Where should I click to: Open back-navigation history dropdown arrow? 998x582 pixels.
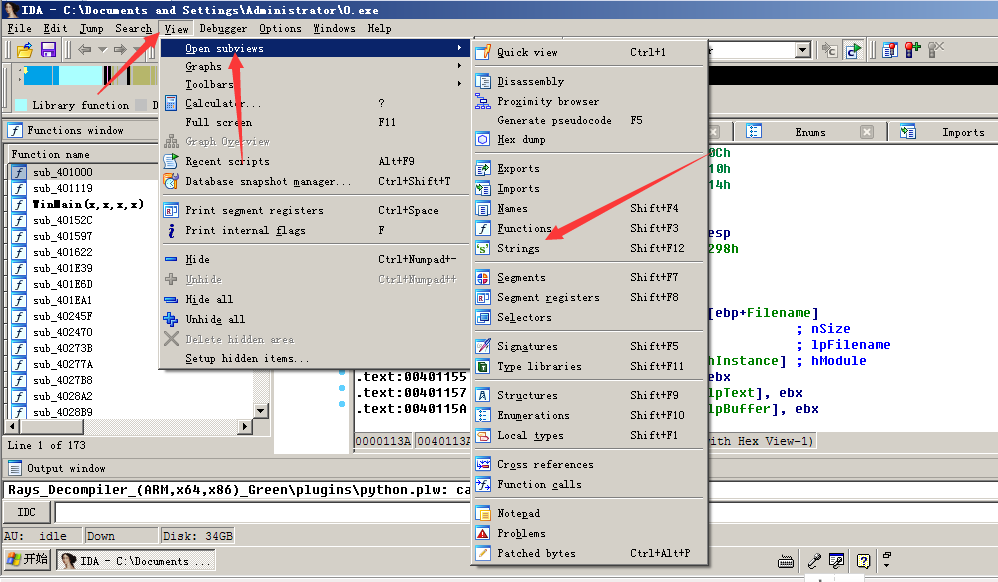pyautogui.click(x=102, y=50)
